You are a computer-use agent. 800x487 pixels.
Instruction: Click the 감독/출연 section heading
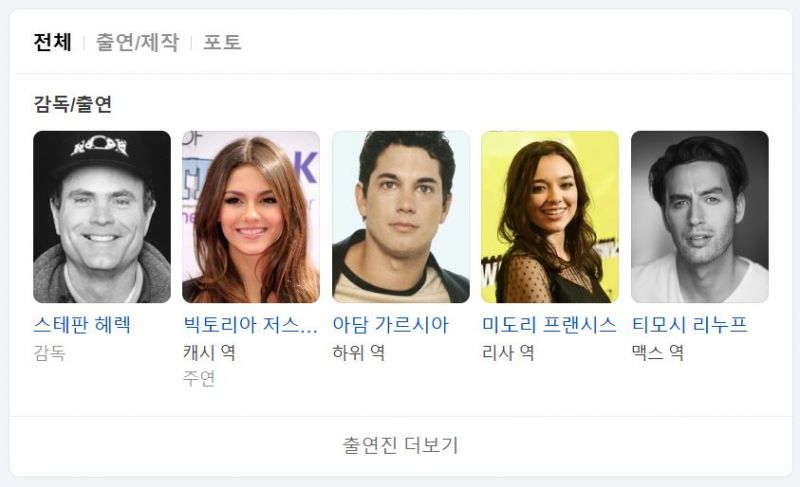[72, 104]
